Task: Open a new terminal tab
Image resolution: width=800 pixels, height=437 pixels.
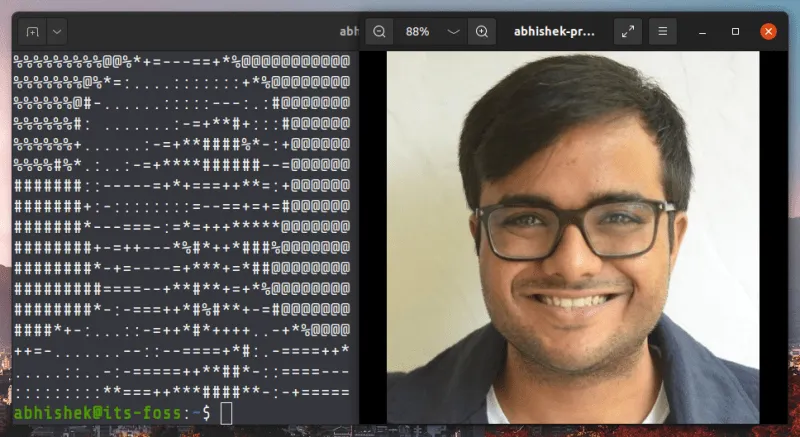Action: (x=33, y=31)
